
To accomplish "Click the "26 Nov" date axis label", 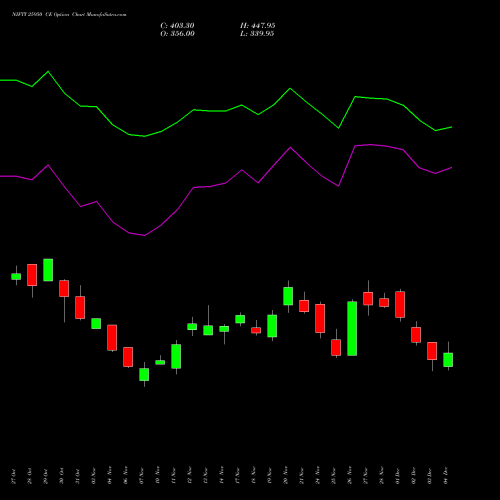I will coord(350,475).
